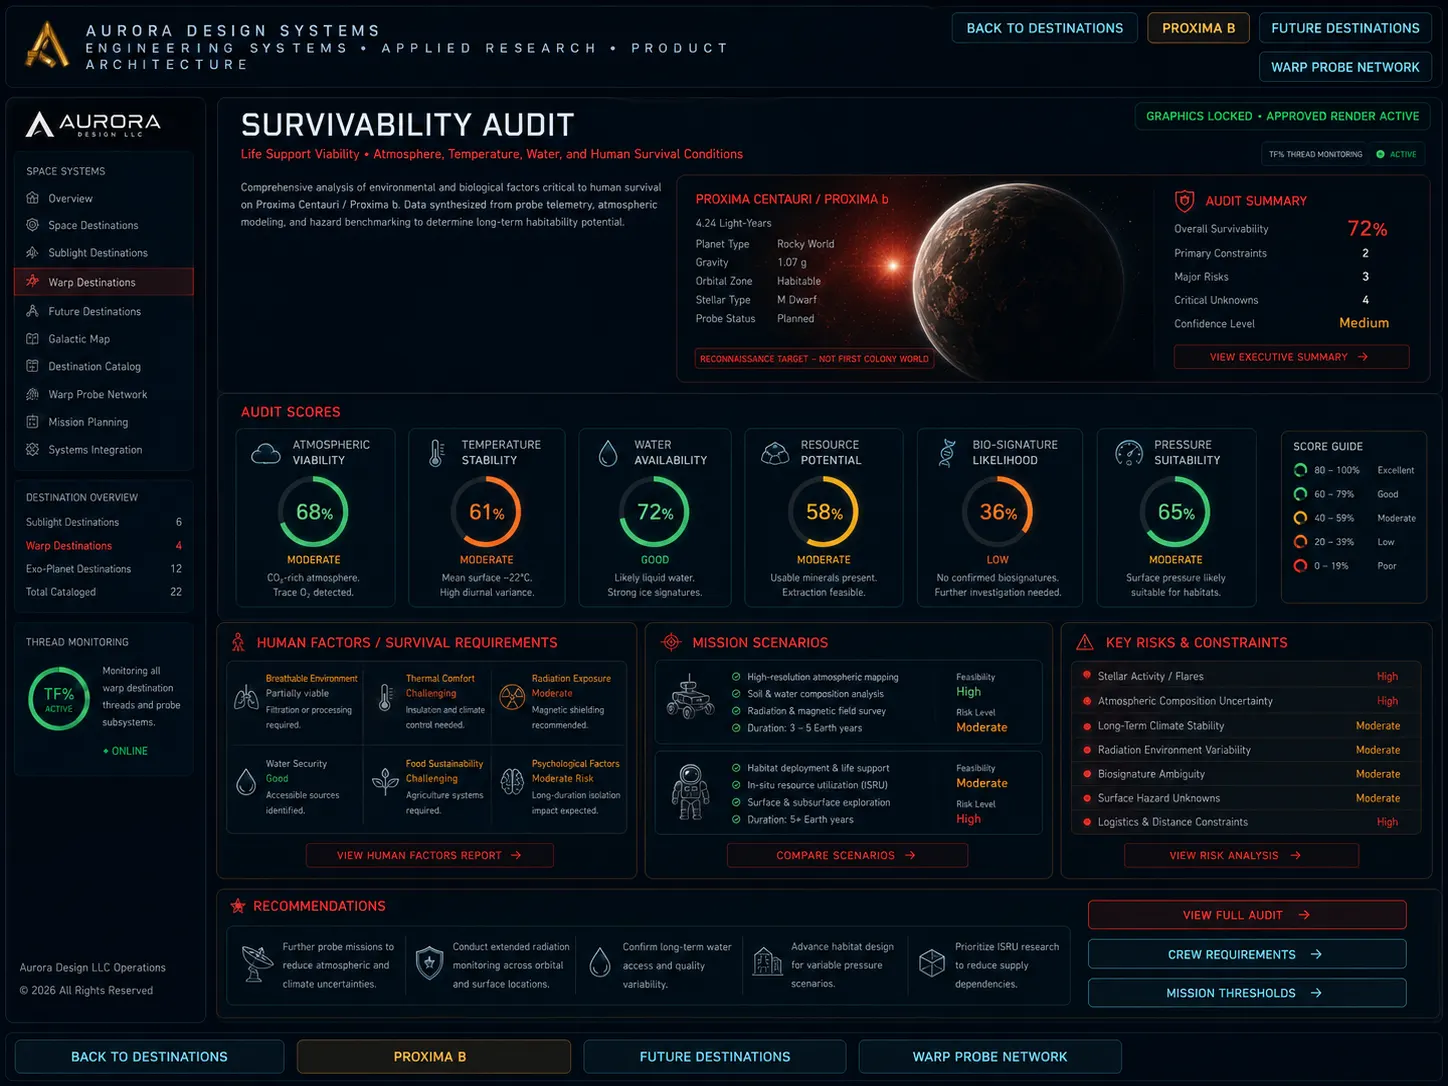Click the rover icon in Mission Scenarios
The width and height of the screenshot is (1448, 1086).
pos(688,698)
